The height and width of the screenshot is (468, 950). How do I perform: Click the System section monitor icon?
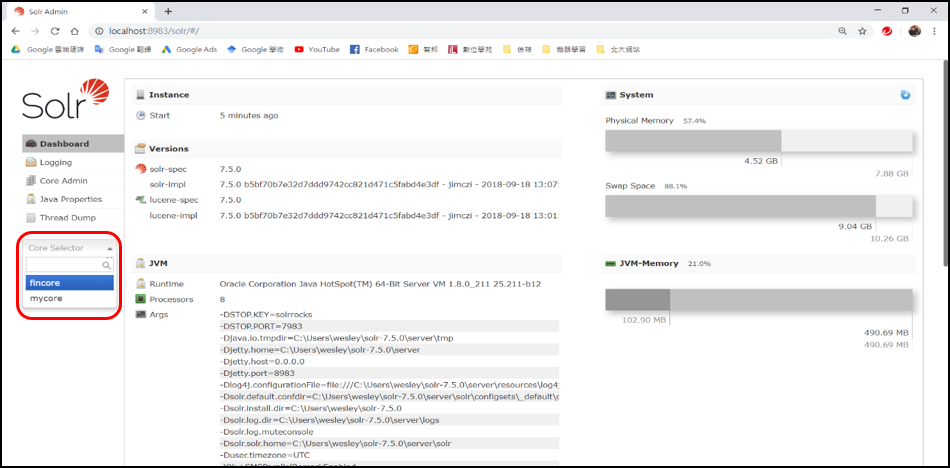(x=611, y=95)
